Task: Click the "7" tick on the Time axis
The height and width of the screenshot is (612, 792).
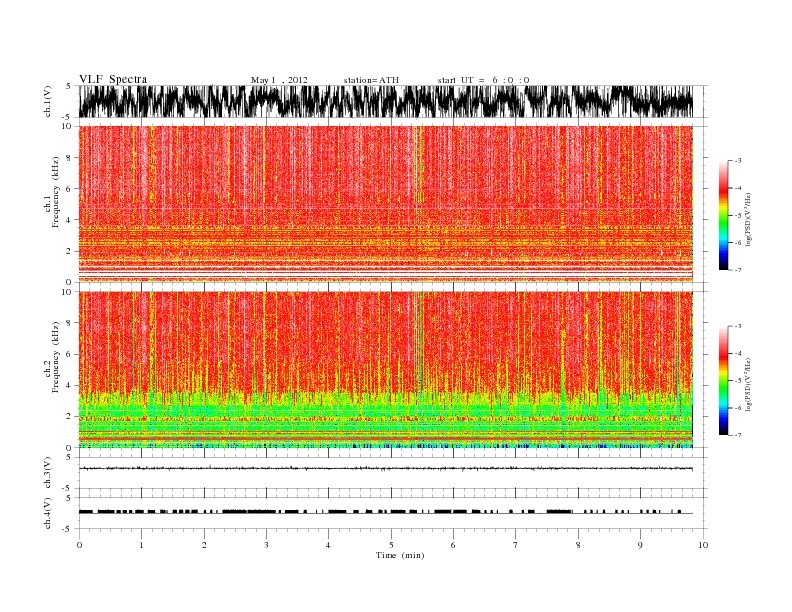Action: [x=516, y=545]
